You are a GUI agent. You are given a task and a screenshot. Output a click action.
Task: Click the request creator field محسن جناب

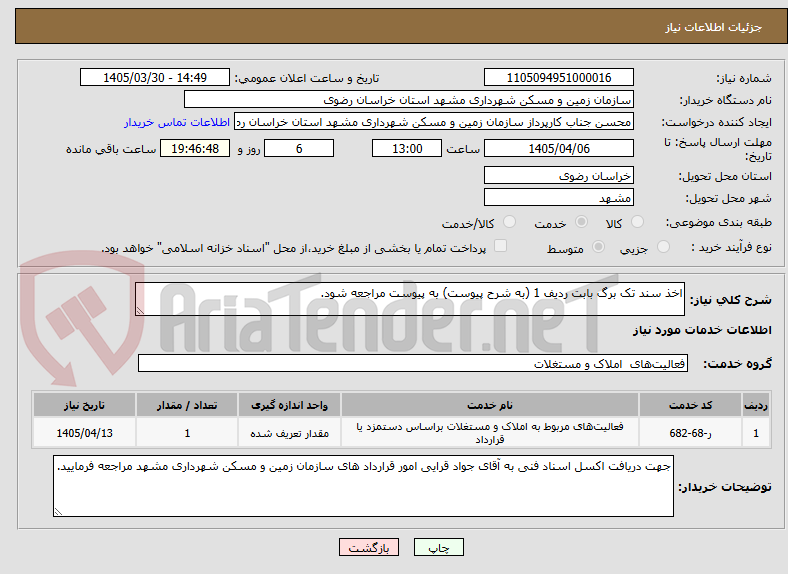pyautogui.click(x=434, y=122)
